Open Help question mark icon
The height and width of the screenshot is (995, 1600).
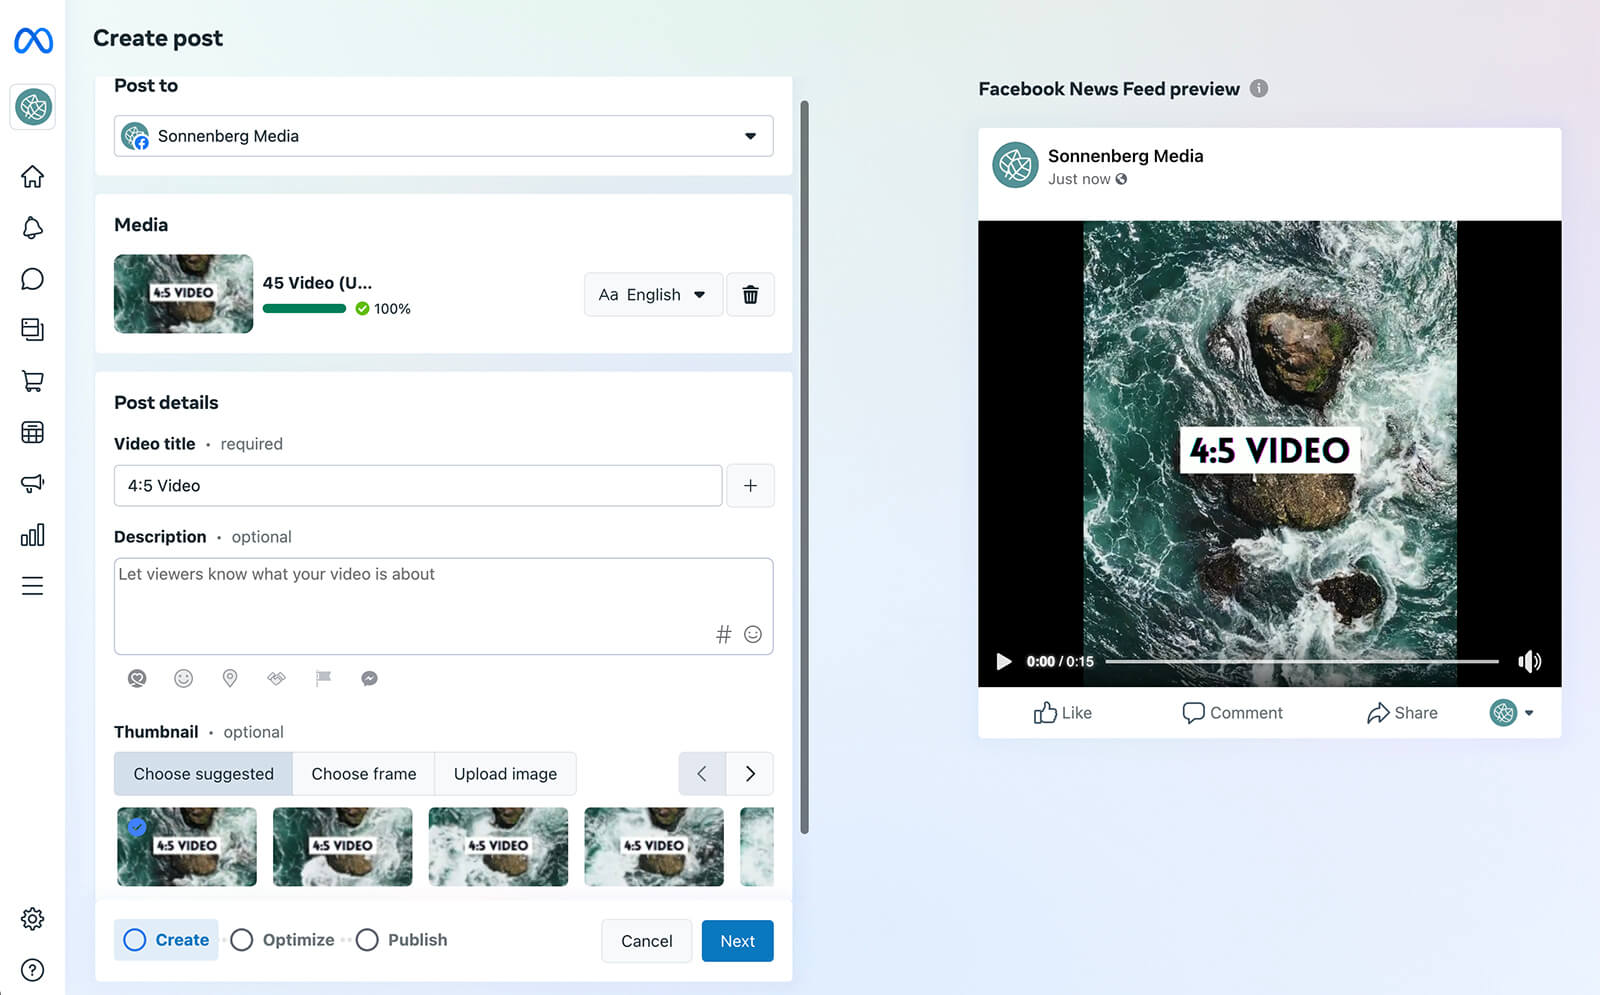tap(33, 970)
